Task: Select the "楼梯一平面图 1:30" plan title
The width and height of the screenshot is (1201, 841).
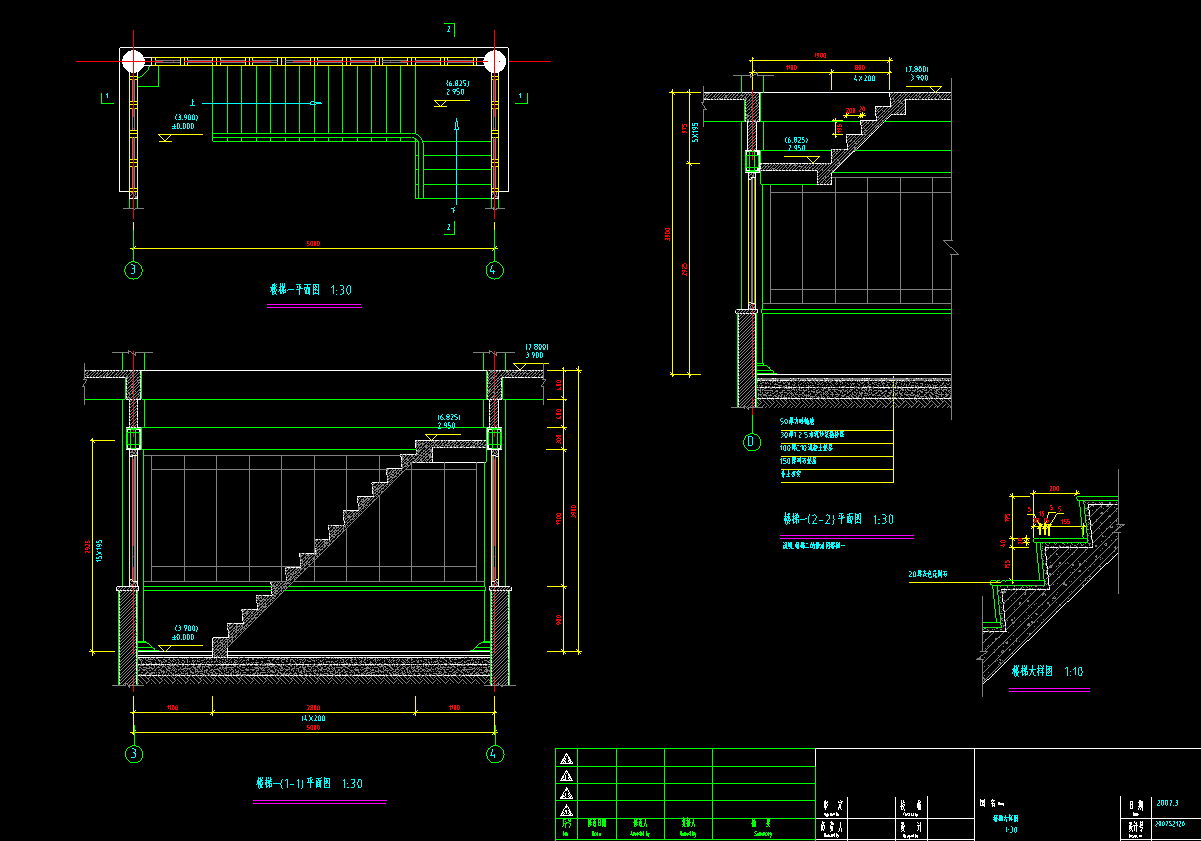Action: (x=311, y=290)
